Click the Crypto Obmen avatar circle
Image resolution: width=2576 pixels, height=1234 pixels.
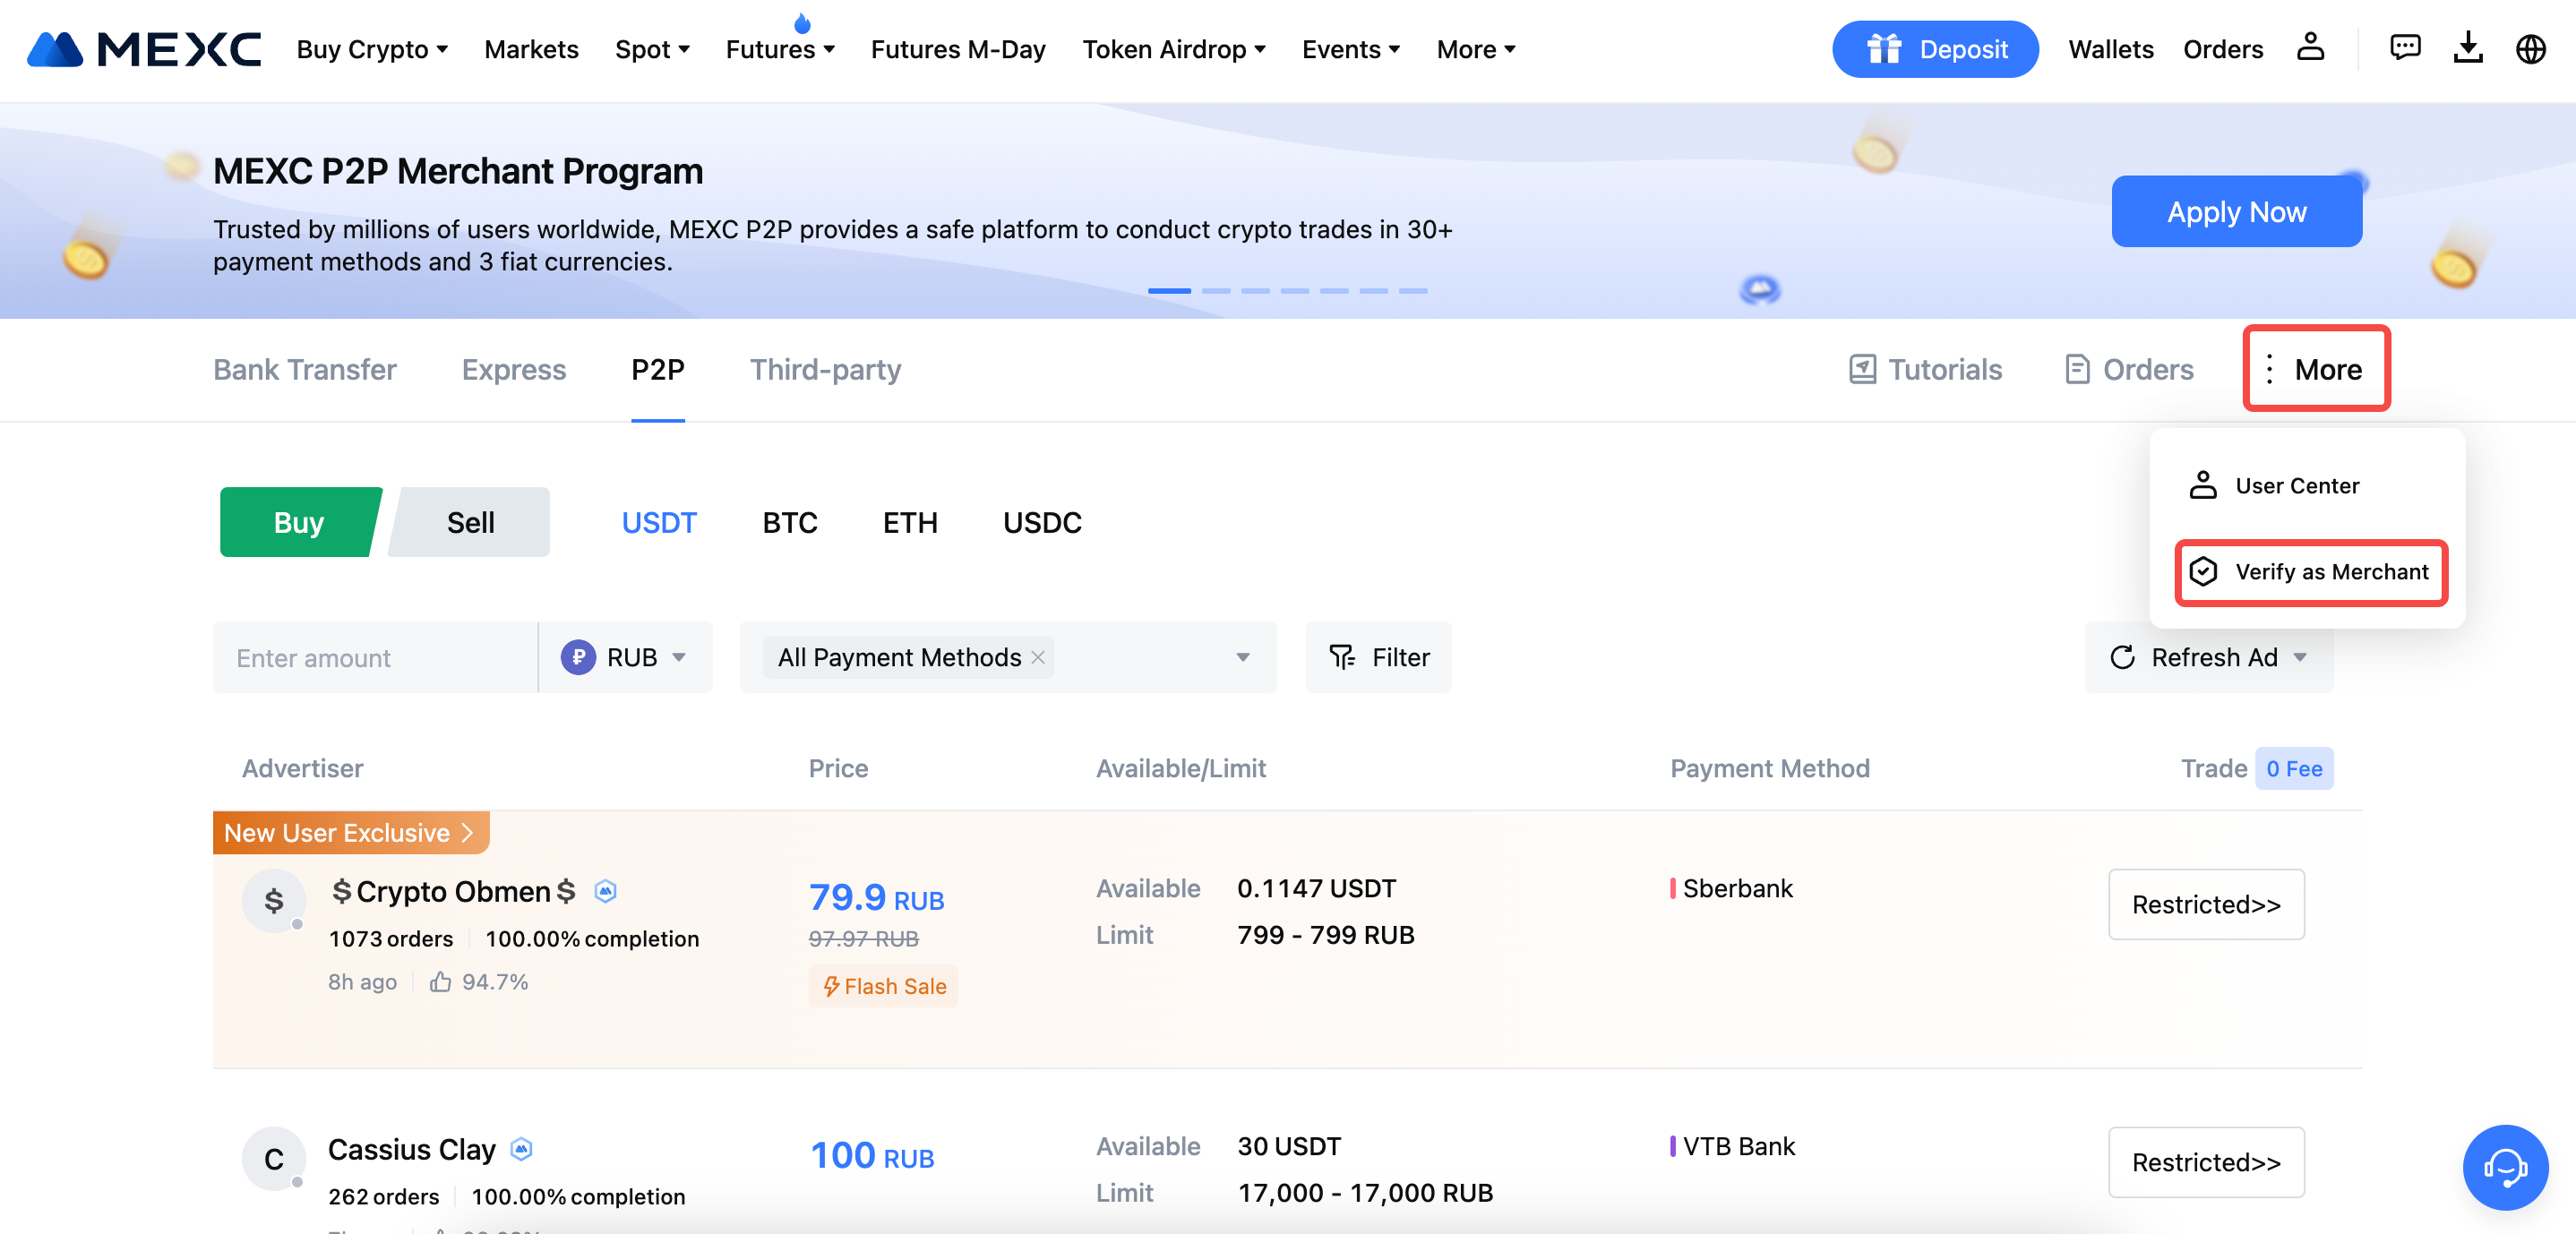pyautogui.click(x=273, y=901)
